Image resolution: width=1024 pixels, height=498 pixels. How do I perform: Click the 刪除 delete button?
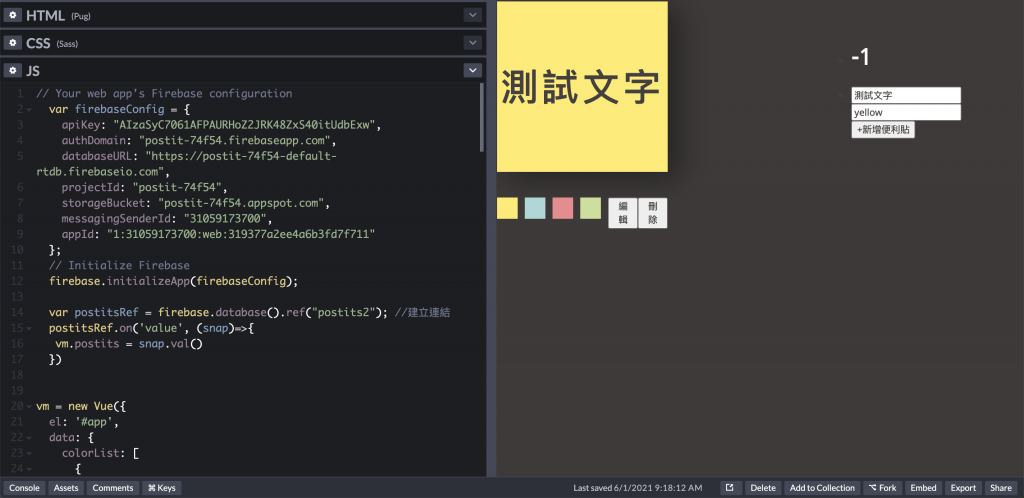652,213
